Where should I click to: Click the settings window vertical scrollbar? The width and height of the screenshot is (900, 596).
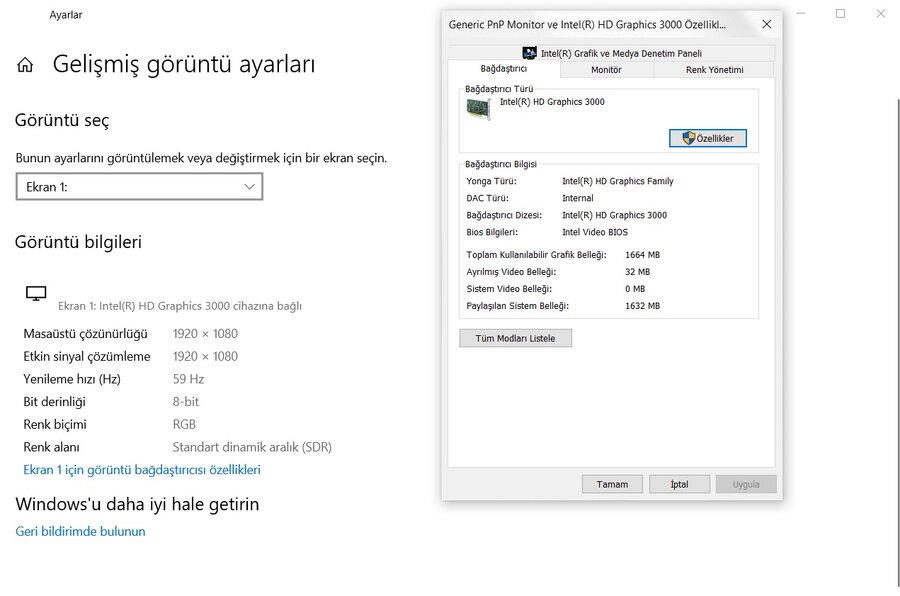(898, 343)
